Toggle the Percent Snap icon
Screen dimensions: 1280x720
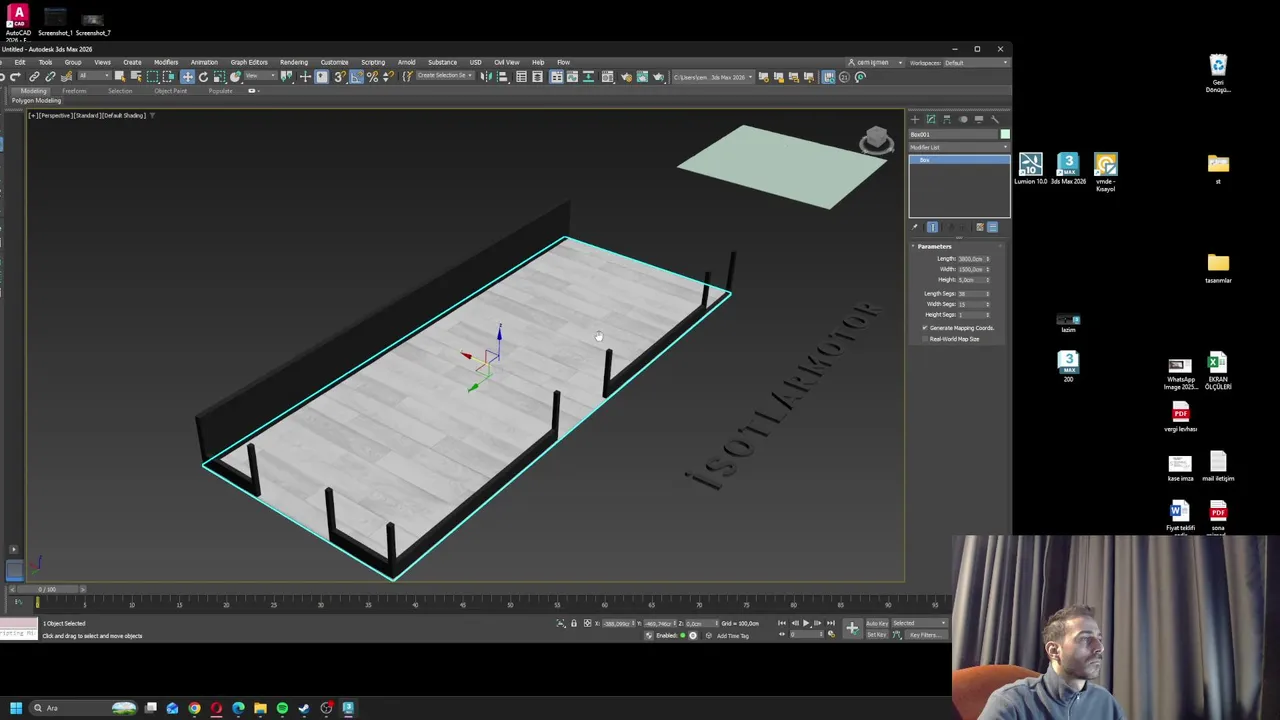pos(372,77)
